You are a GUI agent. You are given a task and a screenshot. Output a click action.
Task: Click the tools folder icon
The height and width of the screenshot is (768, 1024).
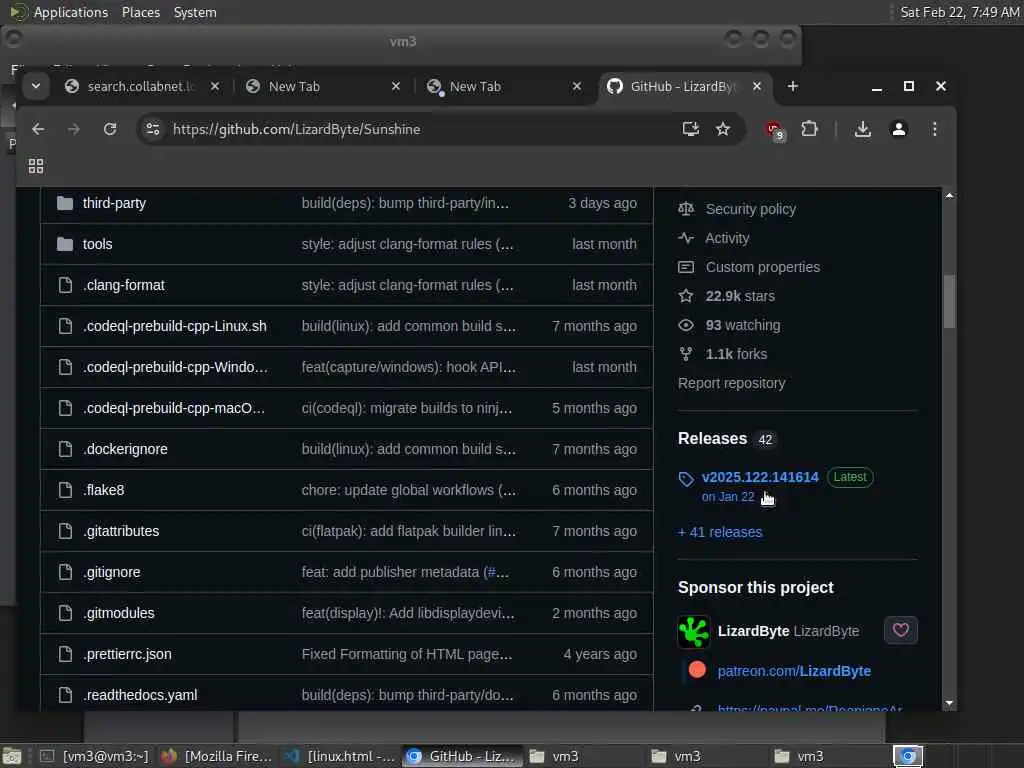(65, 244)
